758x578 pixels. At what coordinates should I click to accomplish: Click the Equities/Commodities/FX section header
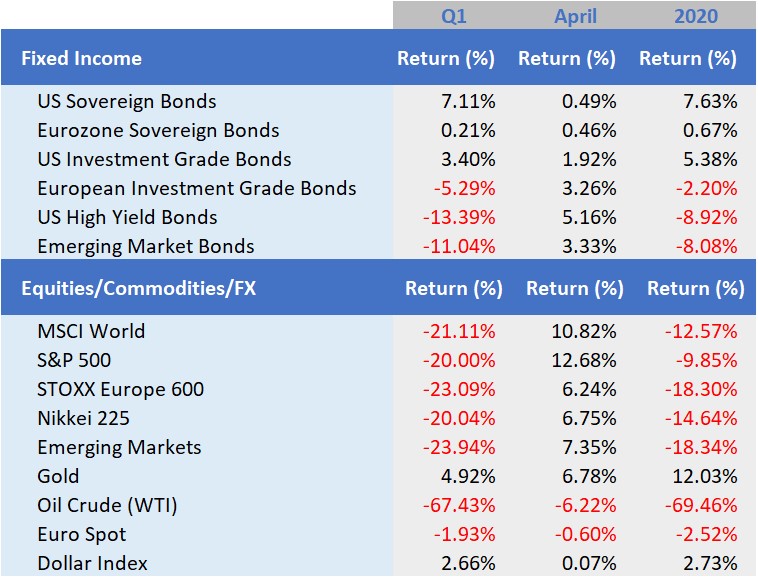(x=138, y=288)
